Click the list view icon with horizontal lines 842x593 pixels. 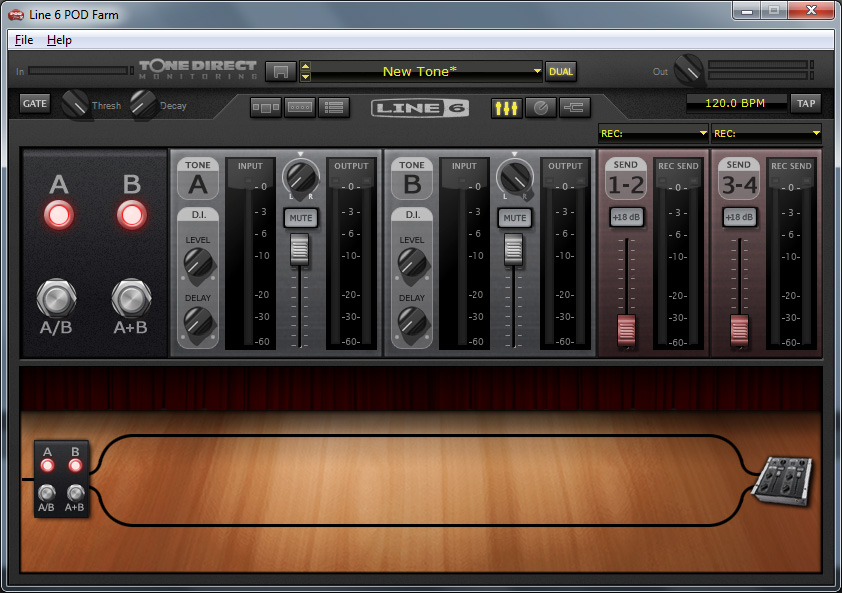tap(334, 107)
